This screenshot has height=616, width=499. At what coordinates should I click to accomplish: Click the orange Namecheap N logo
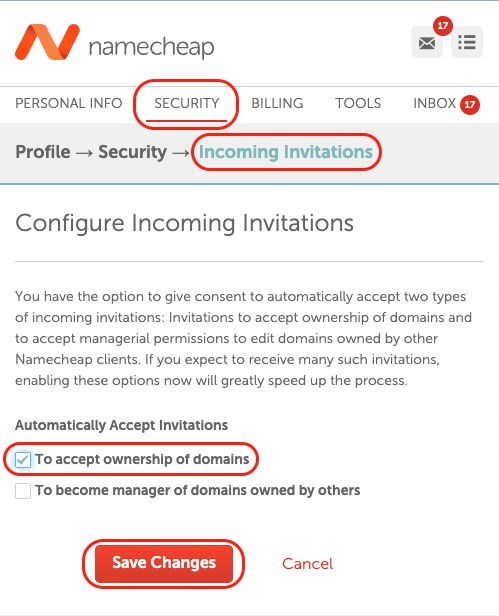pos(47,42)
